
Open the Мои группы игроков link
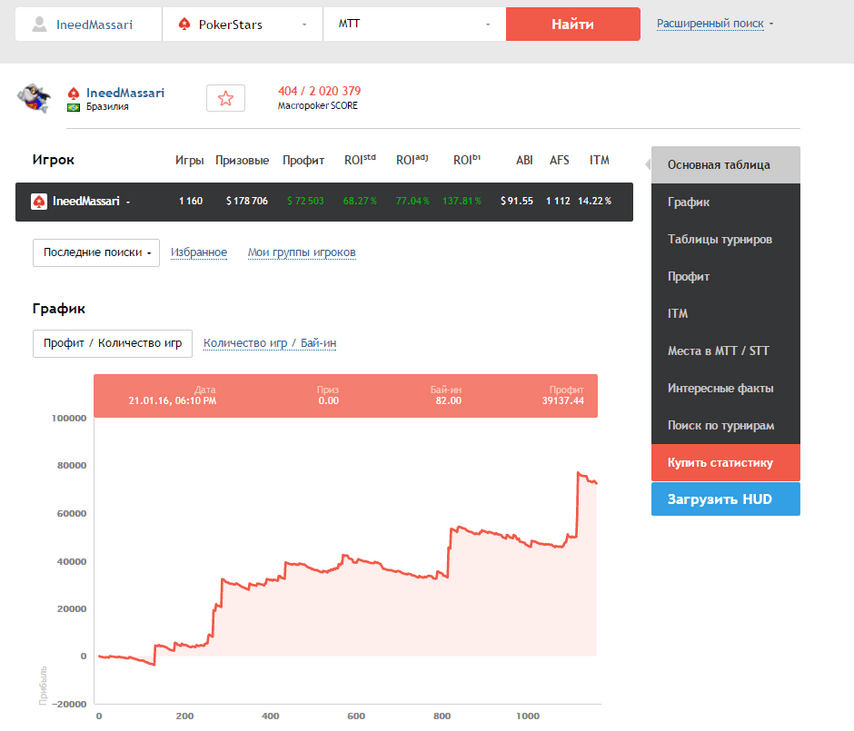point(302,252)
